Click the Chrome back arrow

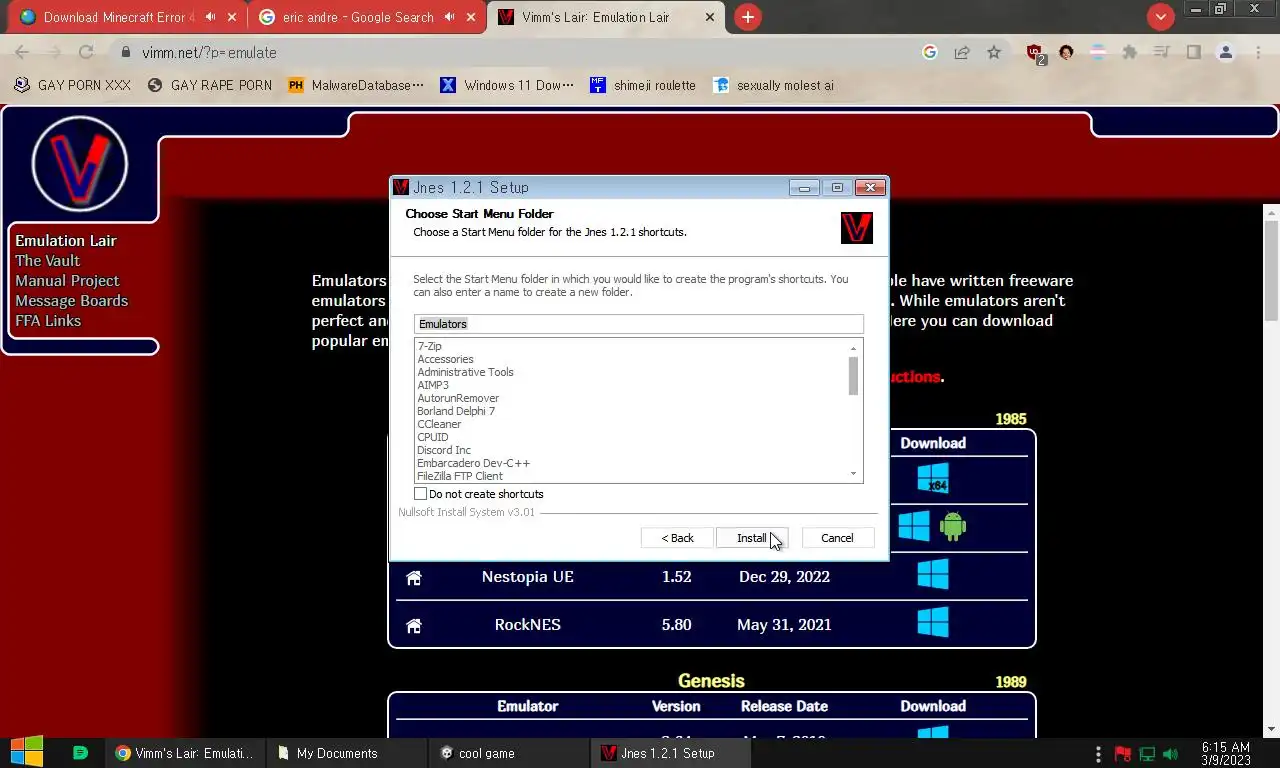pos(22,52)
